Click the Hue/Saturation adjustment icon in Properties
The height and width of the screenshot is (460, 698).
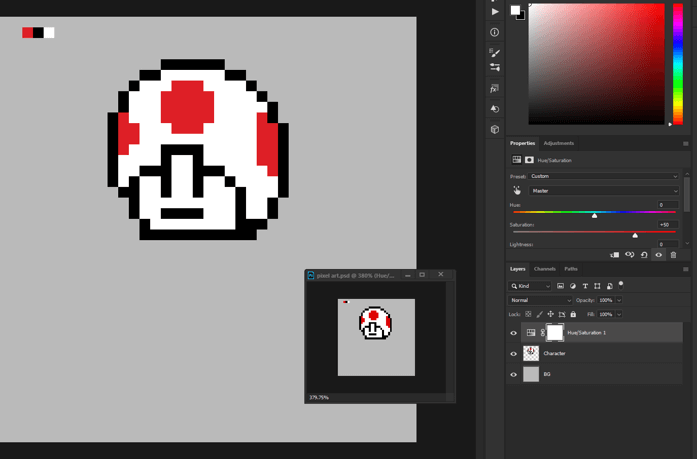tap(517, 160)
